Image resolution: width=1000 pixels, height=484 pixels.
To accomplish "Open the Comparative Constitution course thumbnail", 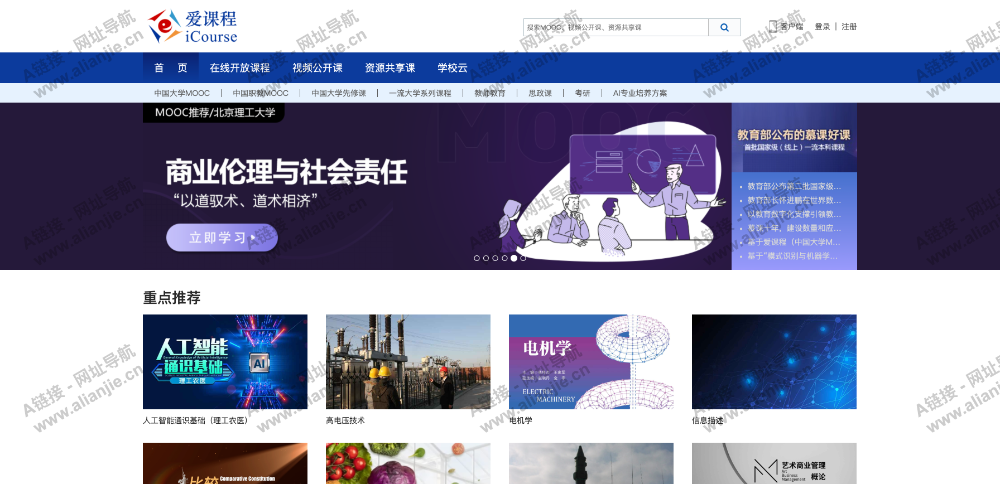I will tap(225, 464).
